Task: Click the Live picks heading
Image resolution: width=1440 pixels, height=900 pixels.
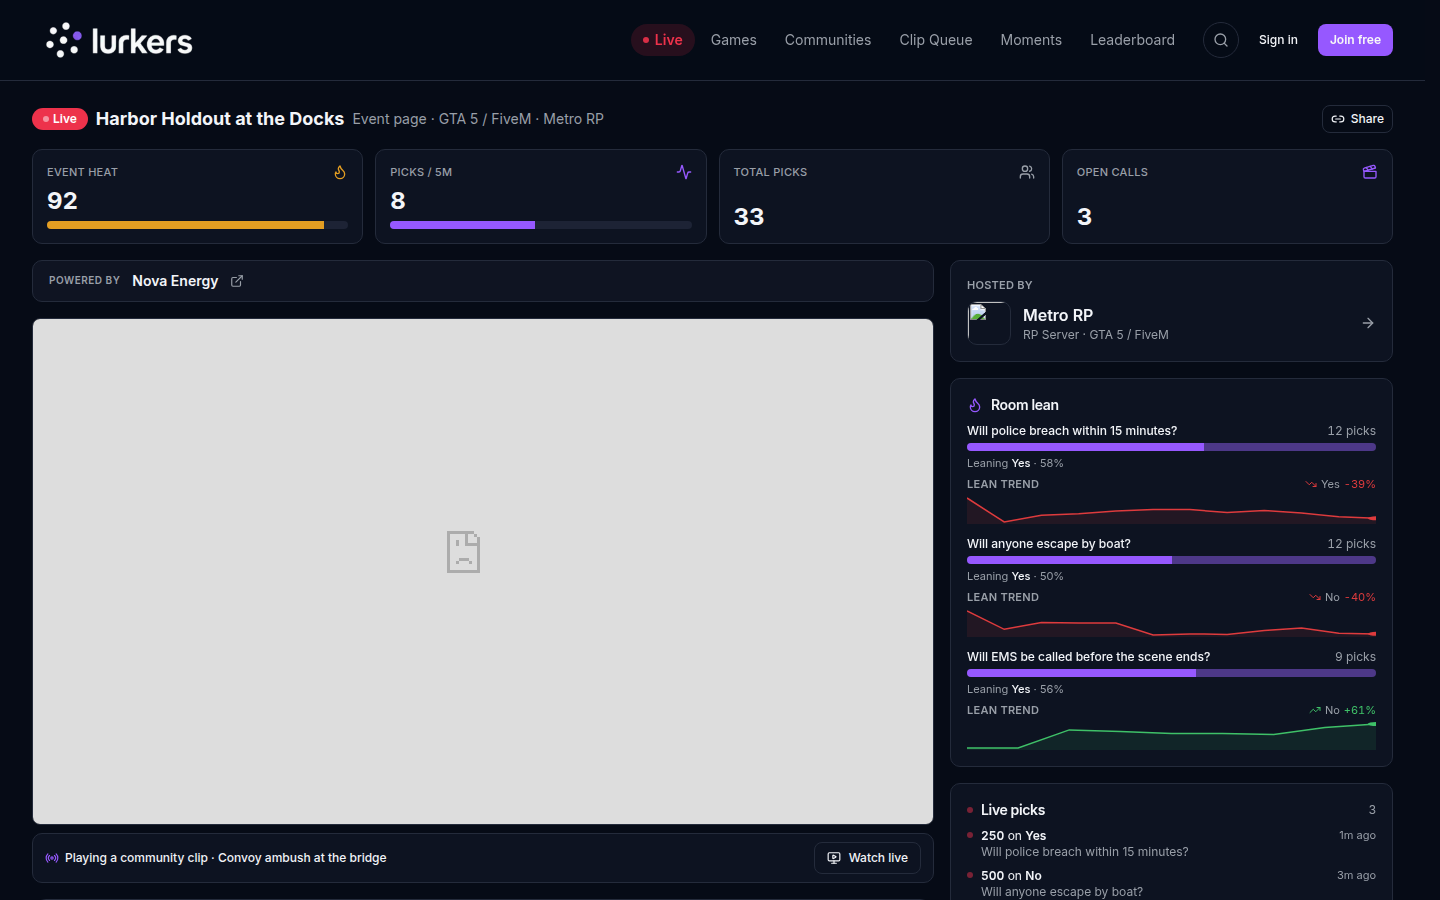Action: point(1013,810)
